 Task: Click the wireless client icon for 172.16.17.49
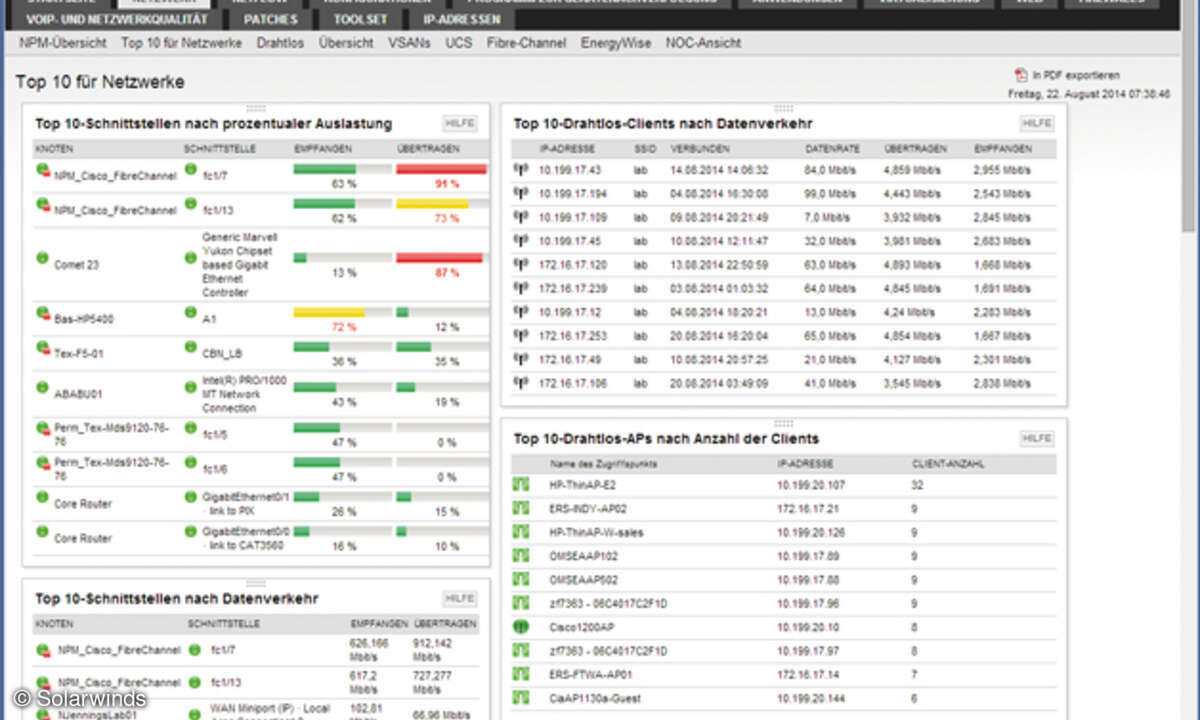[520, 358]
